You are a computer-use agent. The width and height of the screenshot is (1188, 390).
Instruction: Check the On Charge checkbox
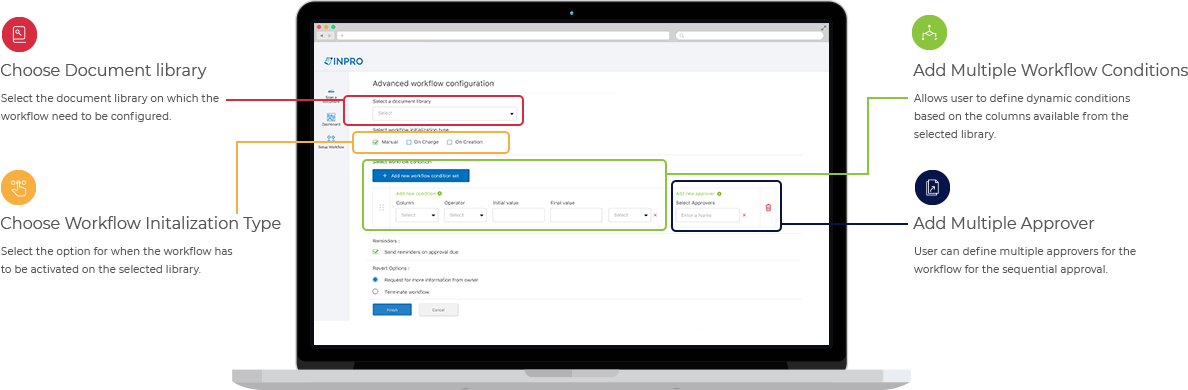(x=409, y=142)
